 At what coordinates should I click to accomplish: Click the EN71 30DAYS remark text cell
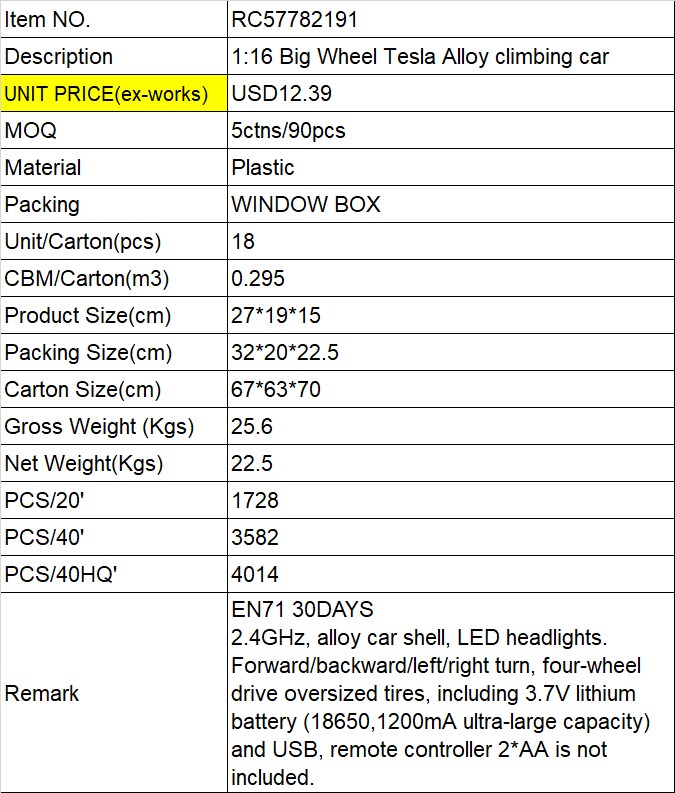click(451, 692)
